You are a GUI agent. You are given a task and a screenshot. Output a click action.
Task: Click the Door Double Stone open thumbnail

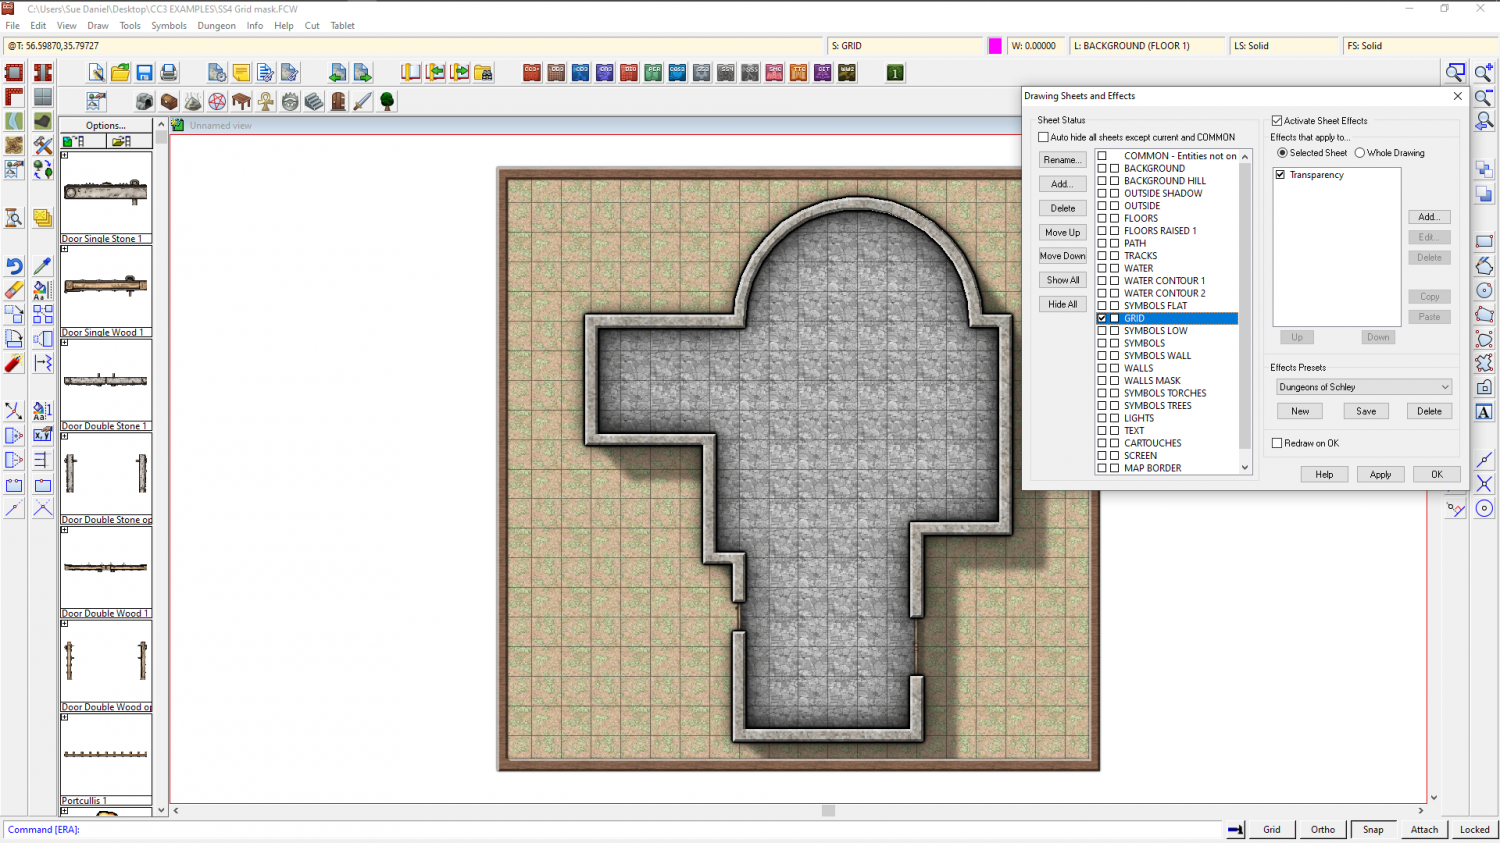pyautogui.click(x=106, y=474)
